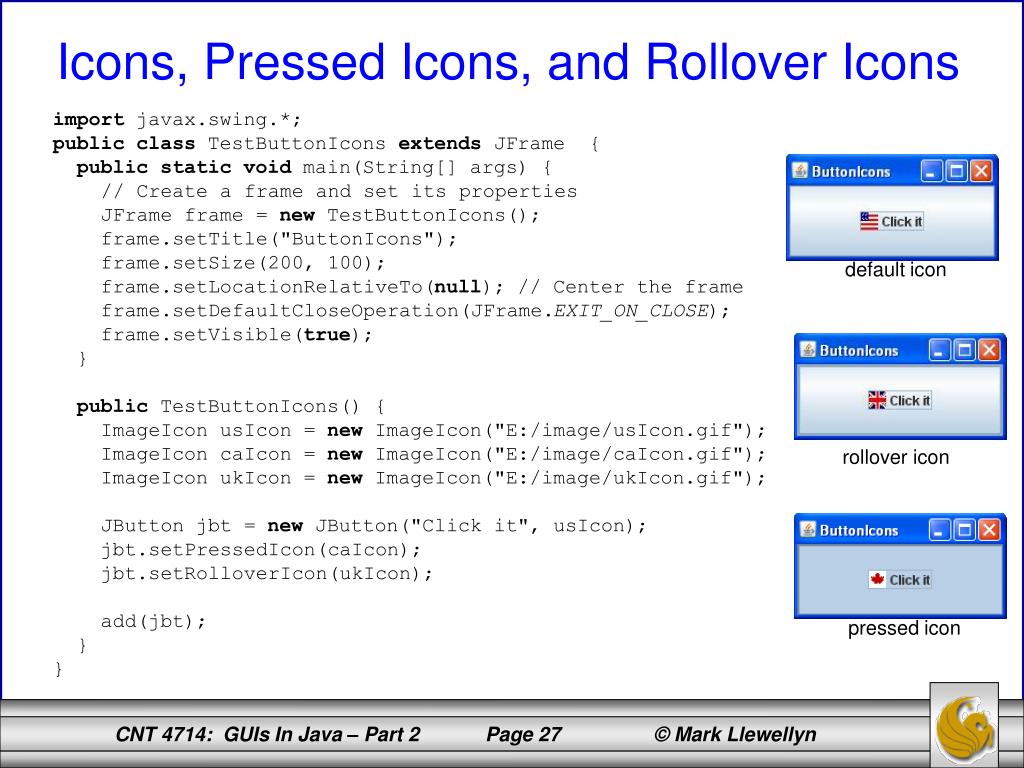Click 'frame.setVisible(true);' line

point(236,335)
